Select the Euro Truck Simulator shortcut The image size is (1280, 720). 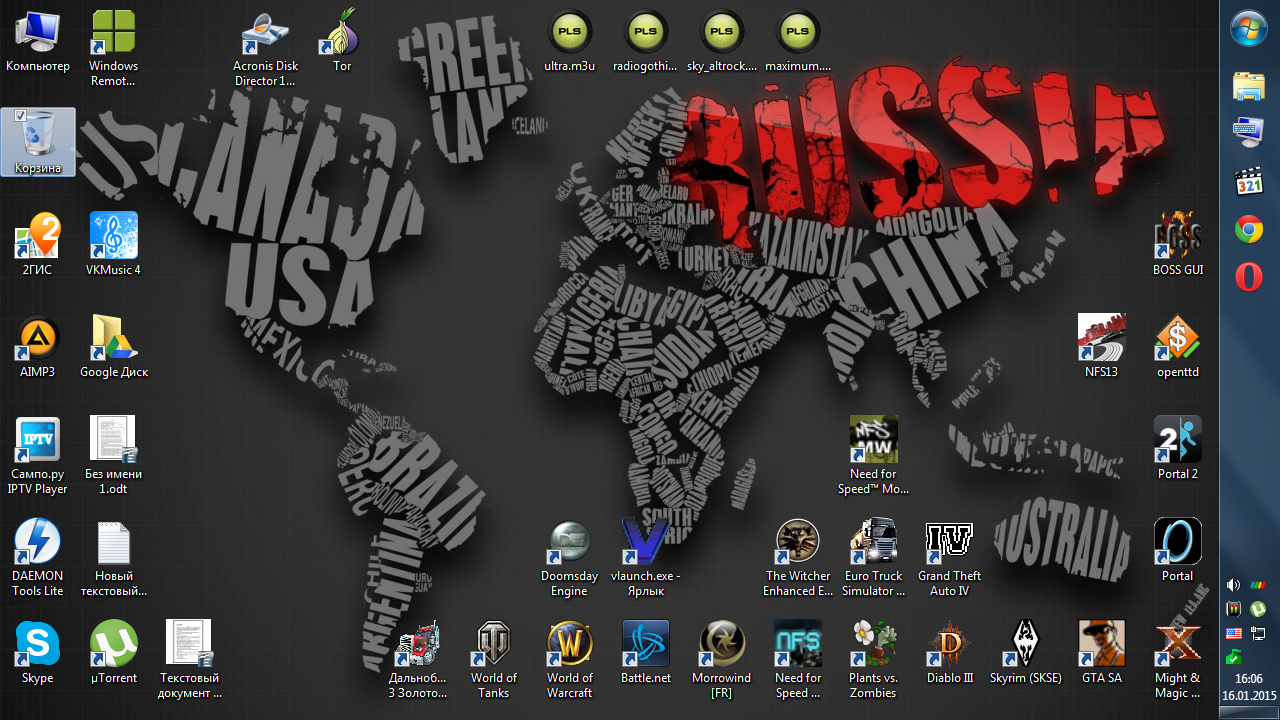pos(873,558)
